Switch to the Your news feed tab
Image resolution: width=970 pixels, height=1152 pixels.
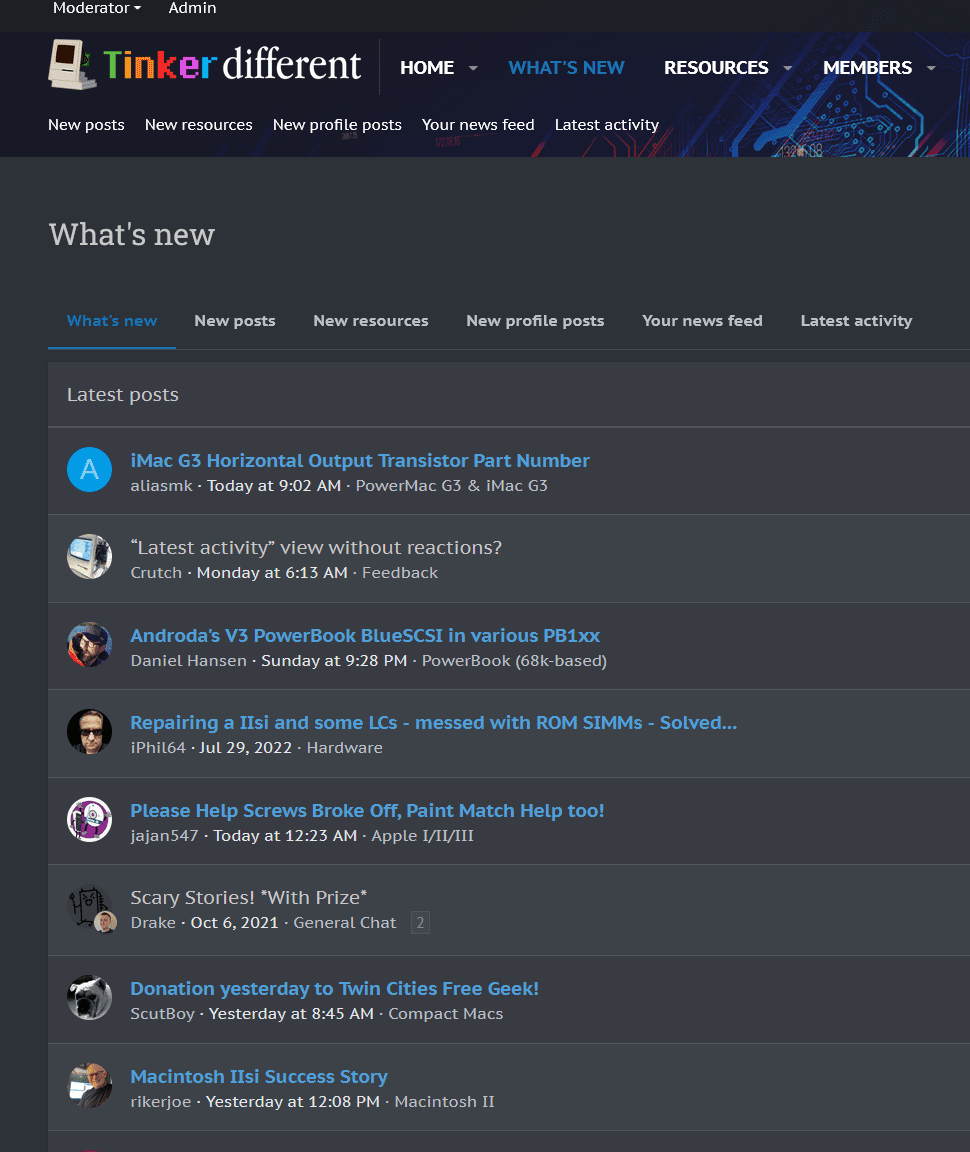click(703, 321)
